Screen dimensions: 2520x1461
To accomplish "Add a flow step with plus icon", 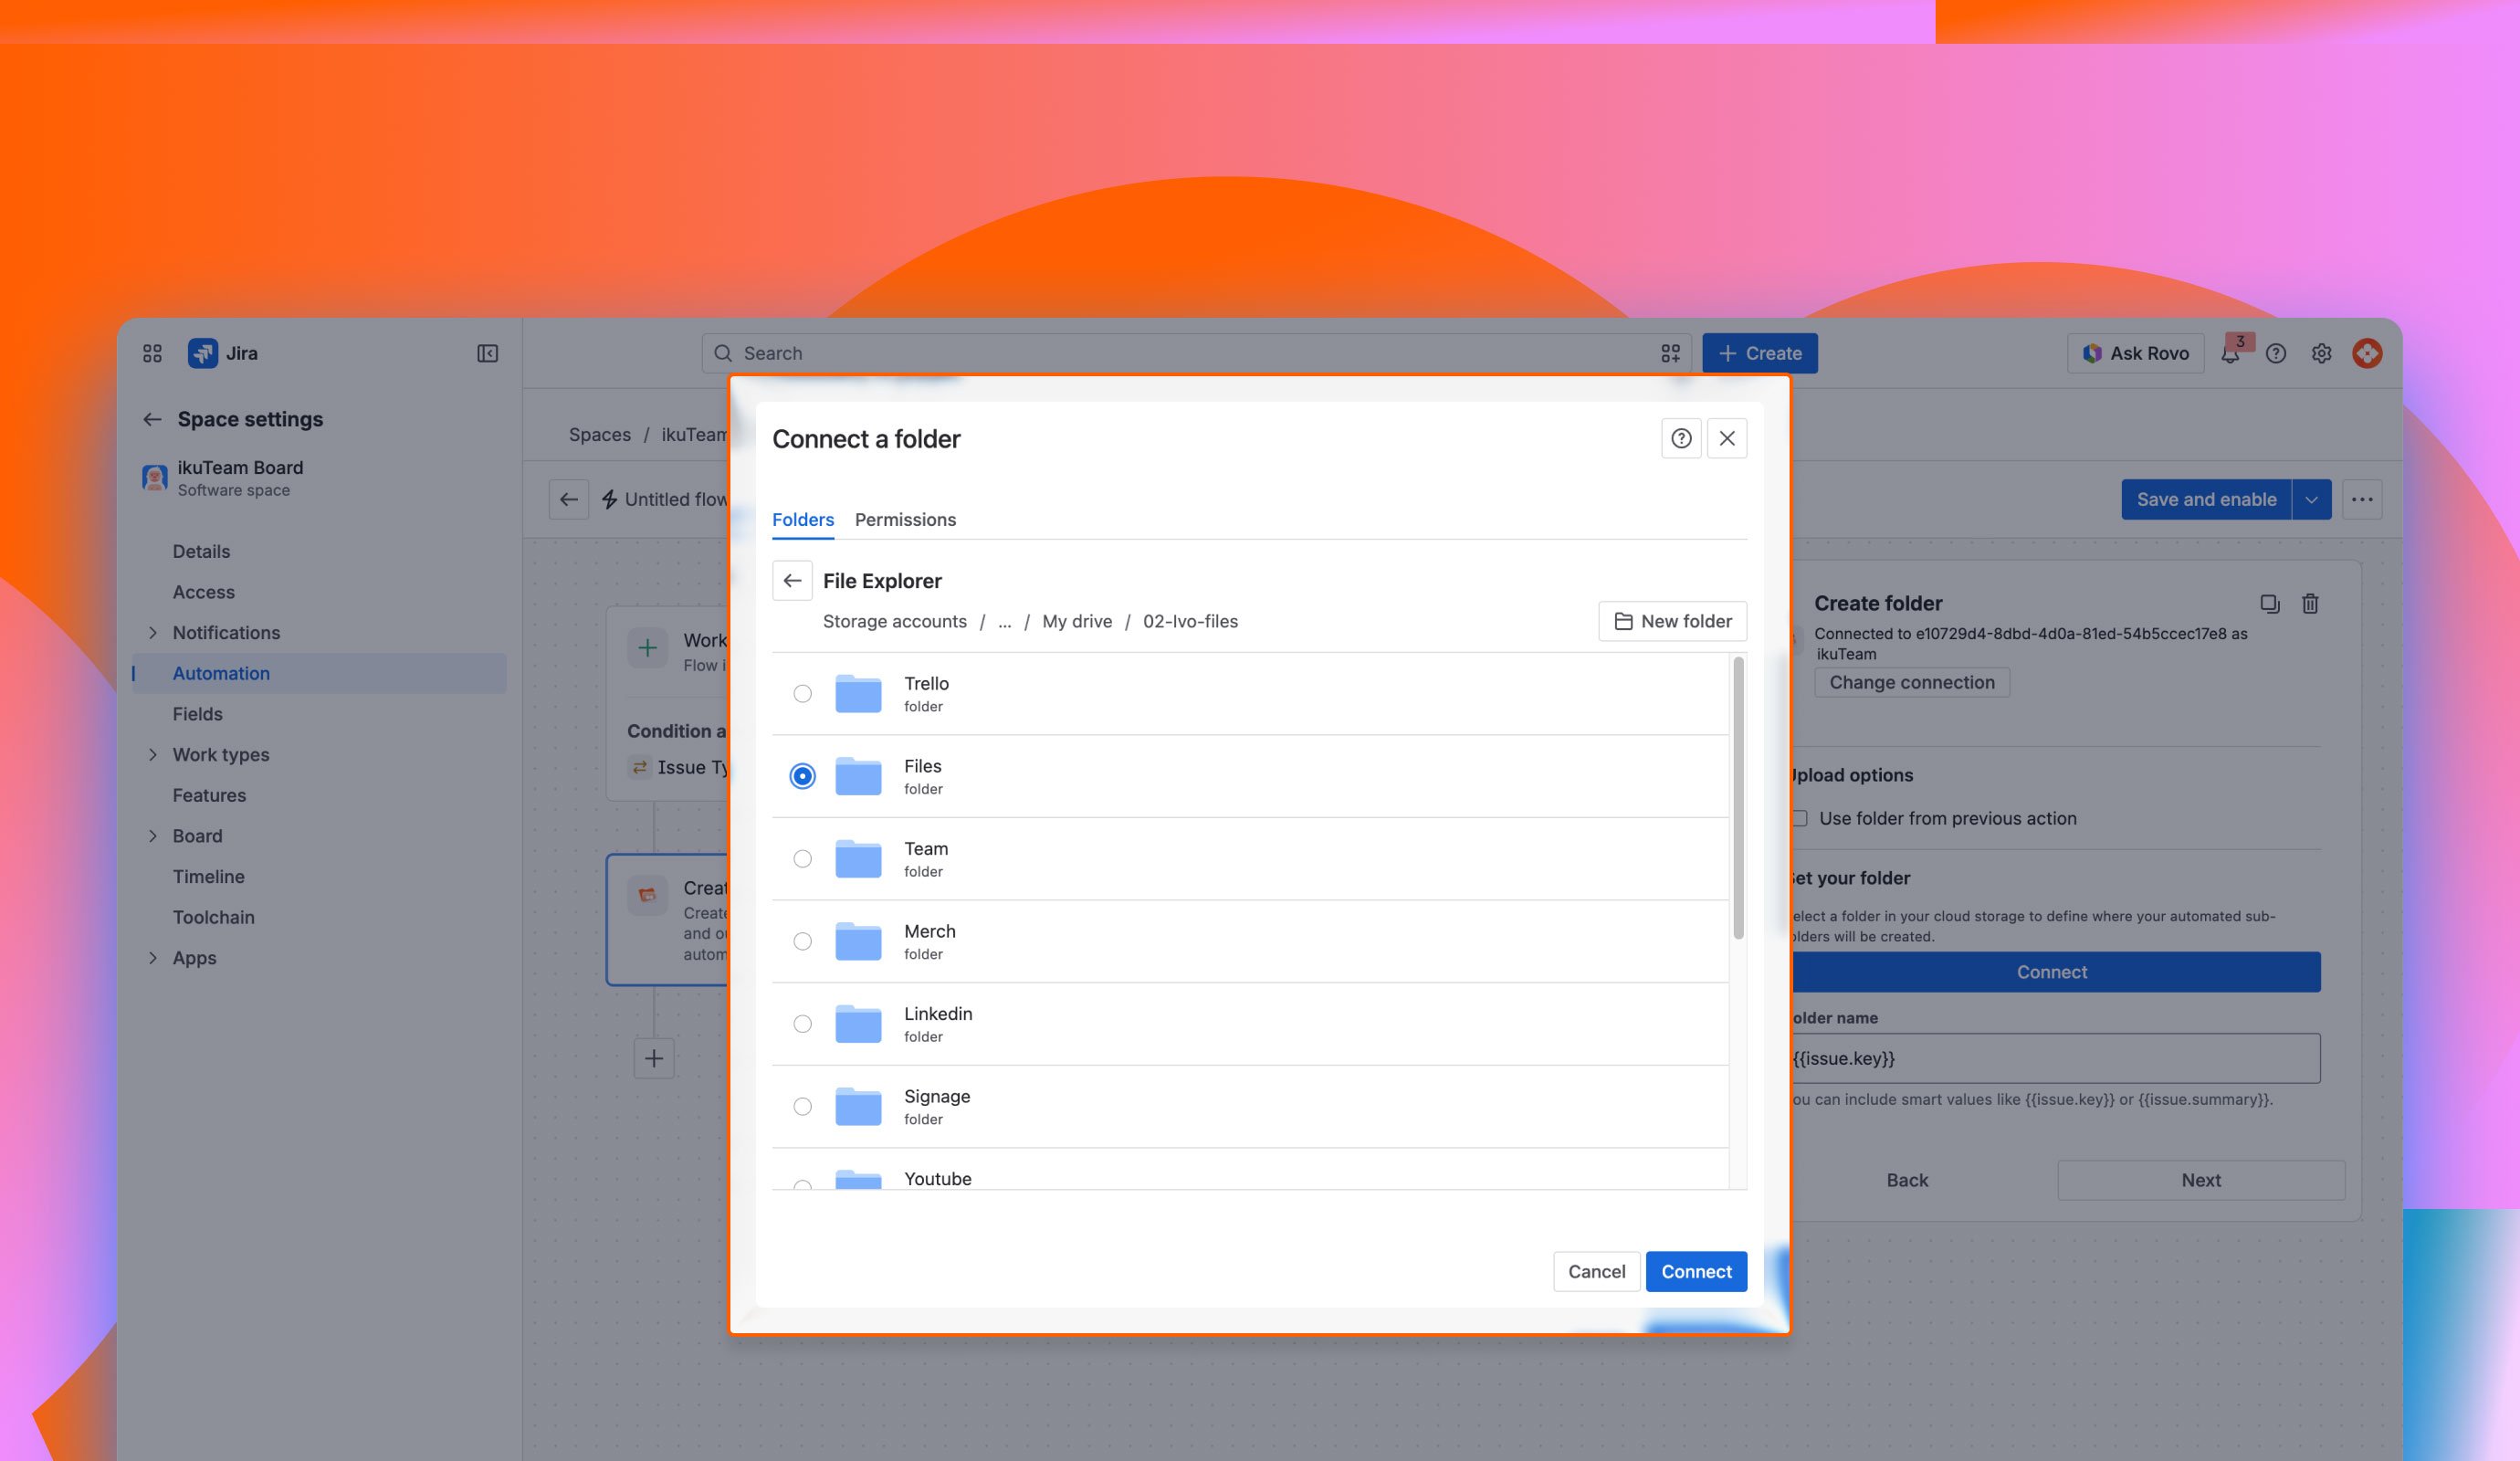I will 654,1058.
